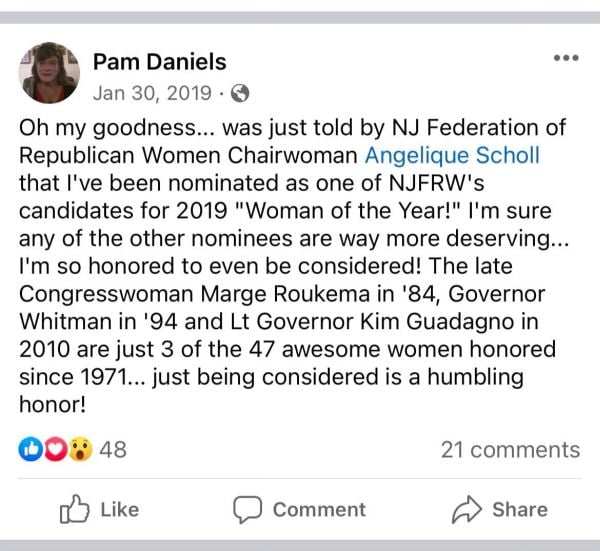Open the three-dot post options menu
Screen dimensions: 600x551
click(566, 59)
